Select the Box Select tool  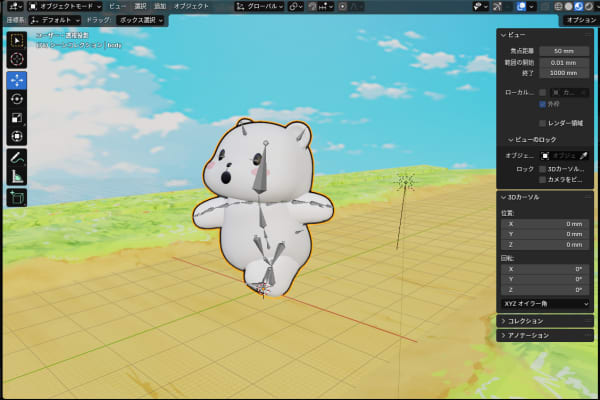point(17,41)
